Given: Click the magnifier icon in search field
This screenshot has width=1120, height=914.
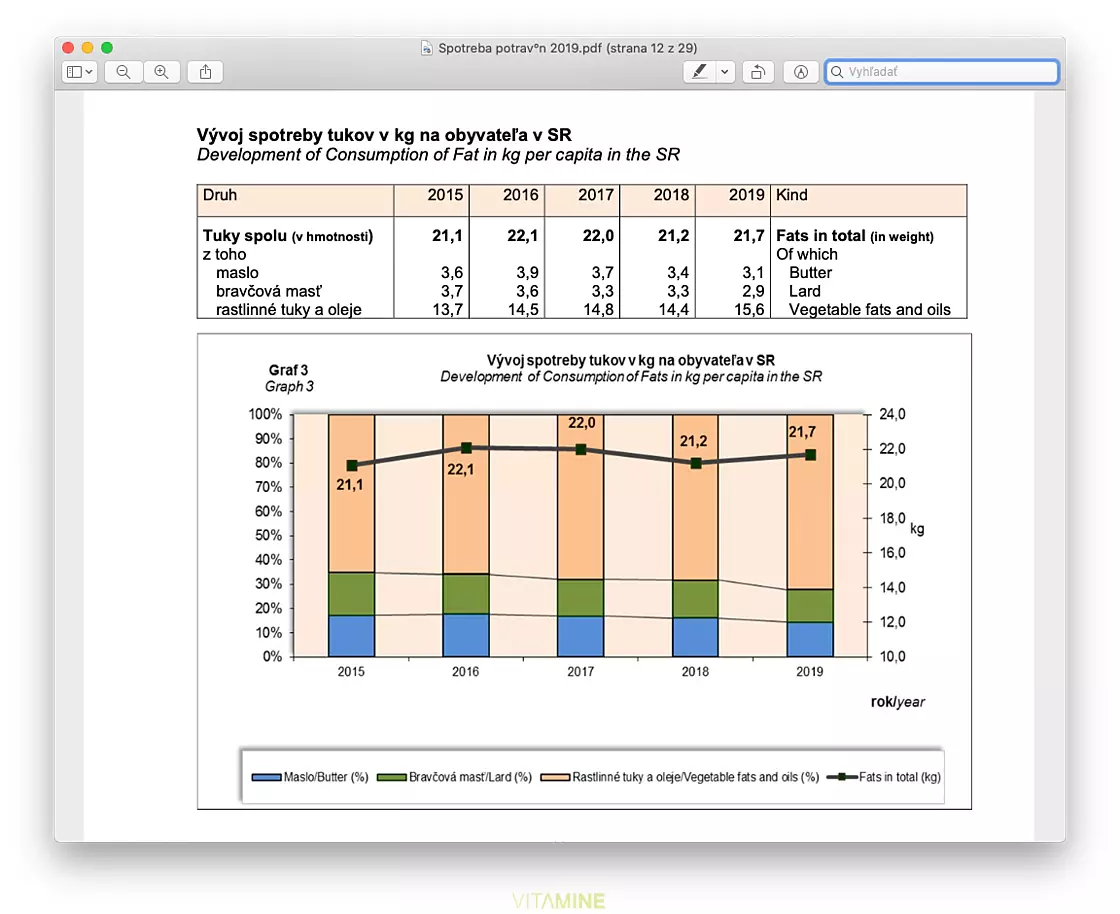Looking at the screenshot, I should (837, 72).
